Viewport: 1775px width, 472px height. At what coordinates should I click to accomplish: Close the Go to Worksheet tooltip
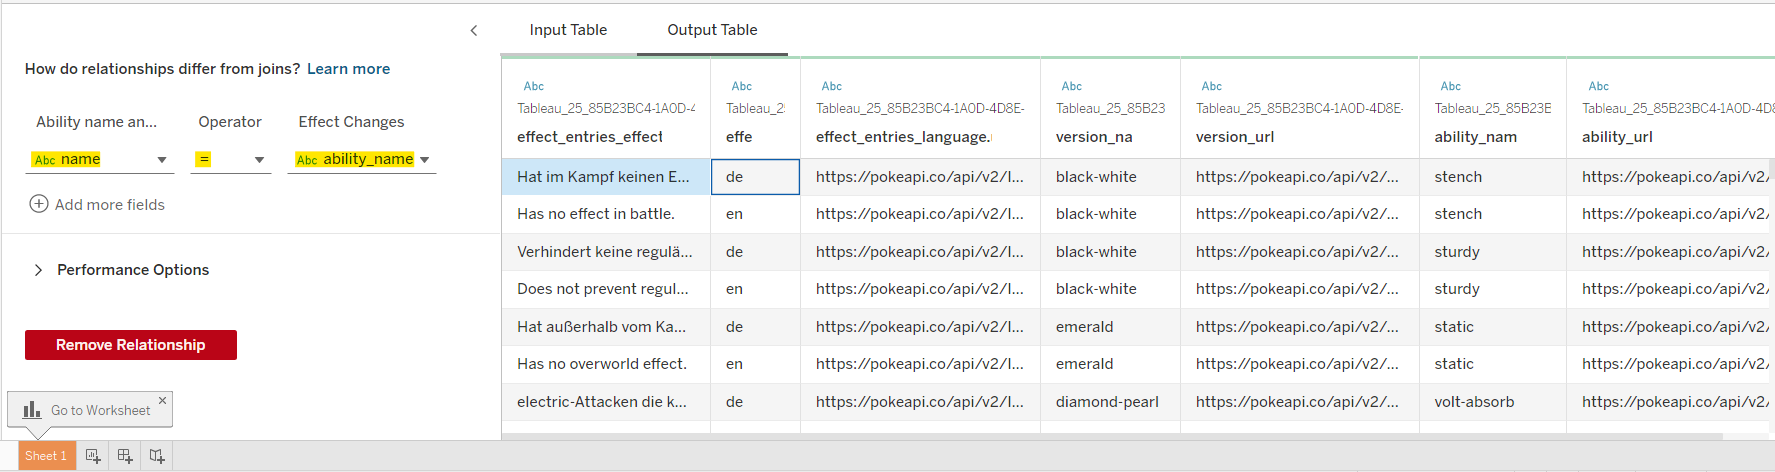tap(163, 400)
